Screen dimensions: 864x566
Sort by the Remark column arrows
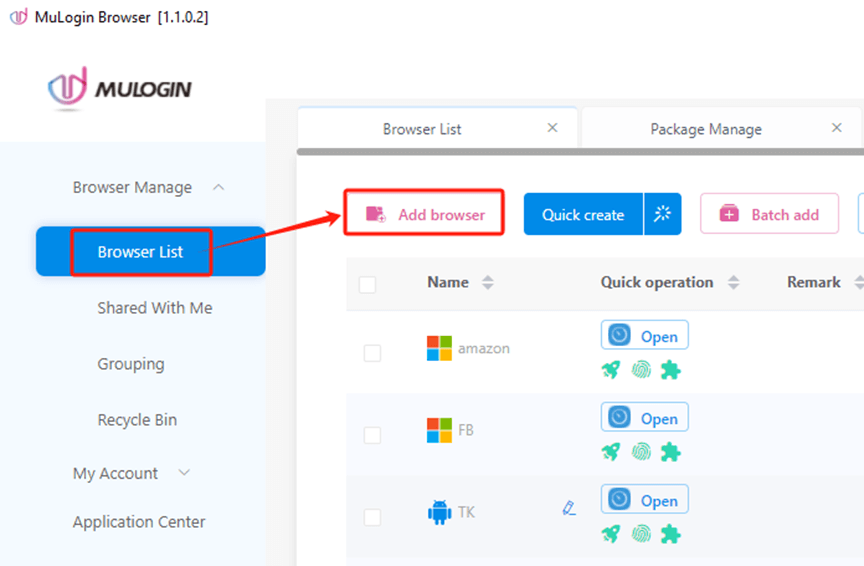point(859,283)
